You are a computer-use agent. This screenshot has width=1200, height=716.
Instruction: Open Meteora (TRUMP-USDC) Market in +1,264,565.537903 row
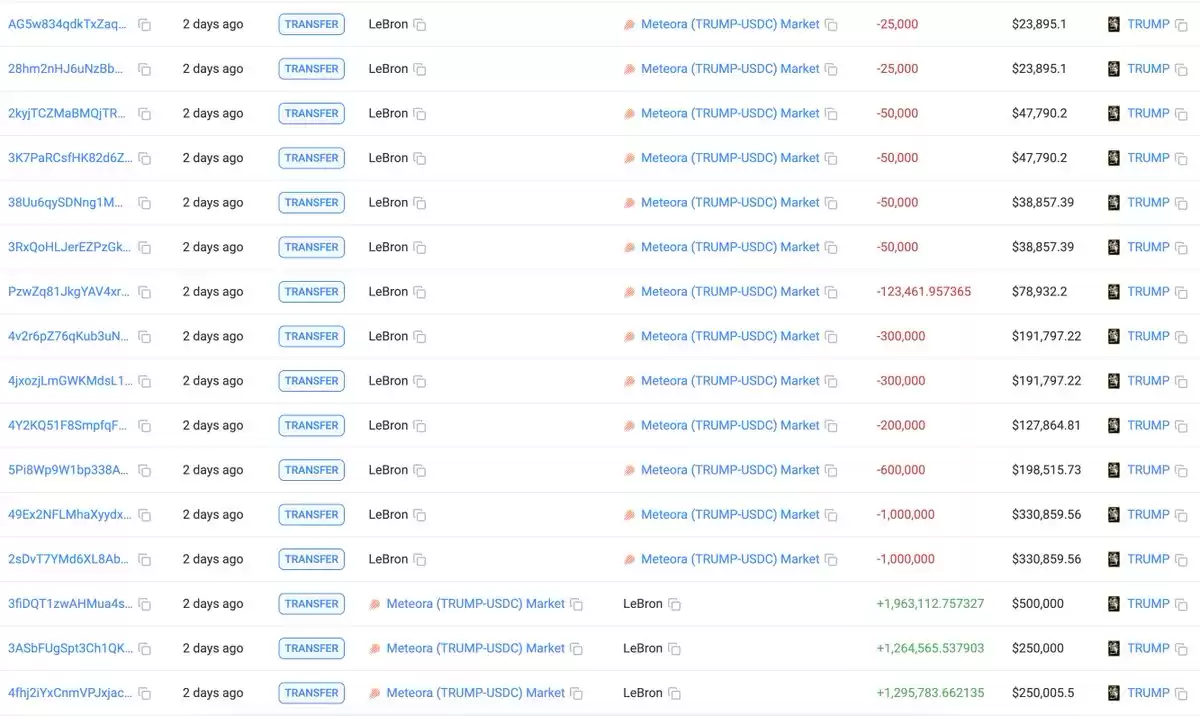[x=476, y=648]
